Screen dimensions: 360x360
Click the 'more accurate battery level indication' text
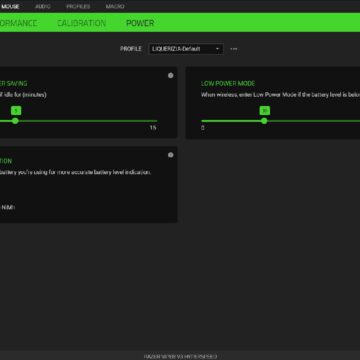coord(104,172)
